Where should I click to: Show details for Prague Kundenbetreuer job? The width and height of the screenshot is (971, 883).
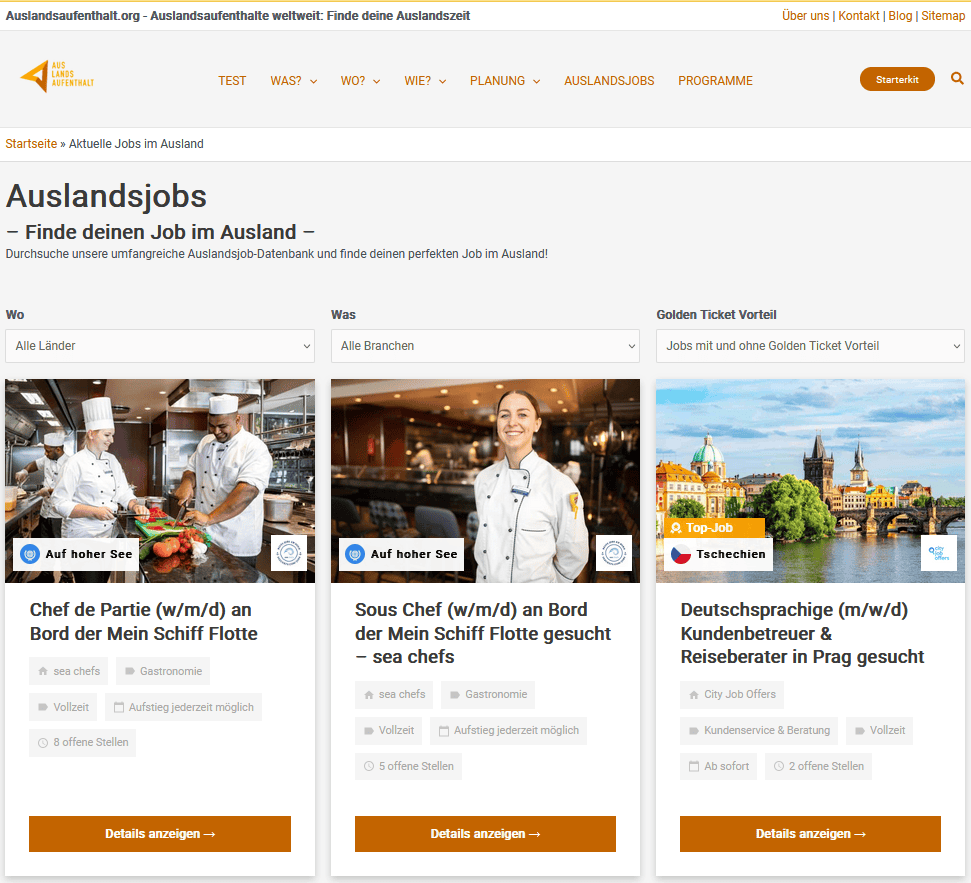click(810, 834)
